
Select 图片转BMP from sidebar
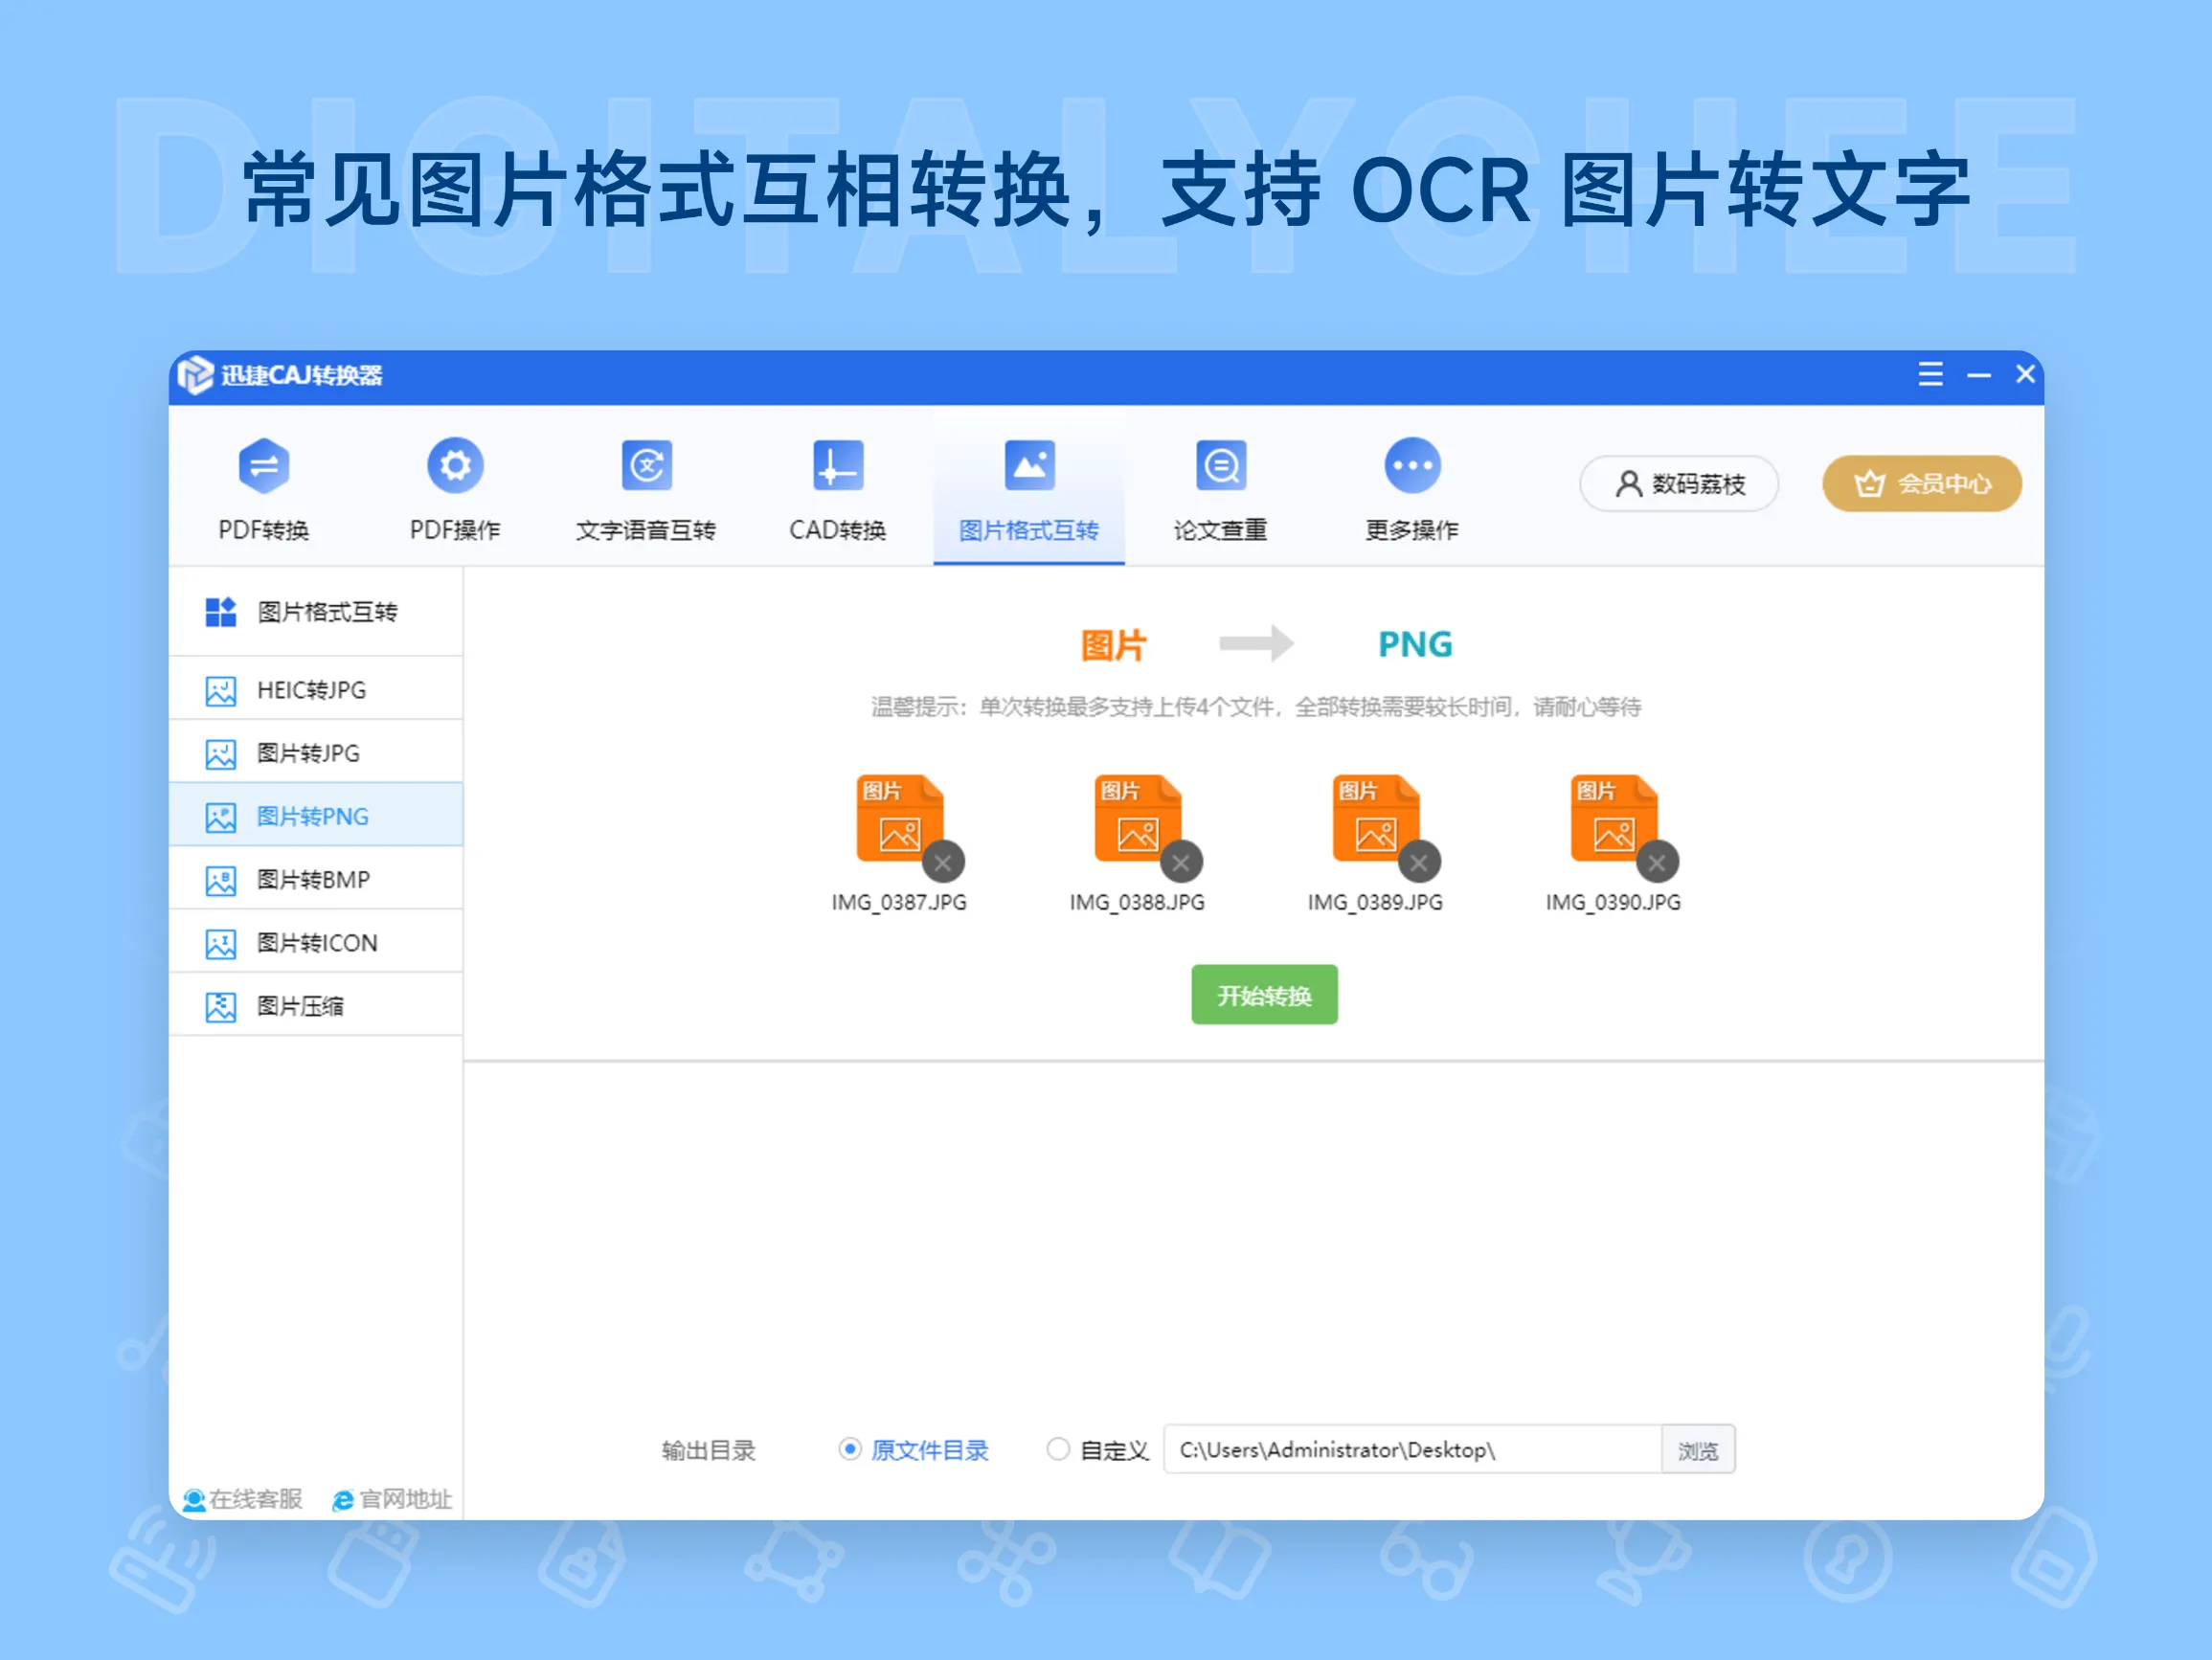(x=312, y=879)
